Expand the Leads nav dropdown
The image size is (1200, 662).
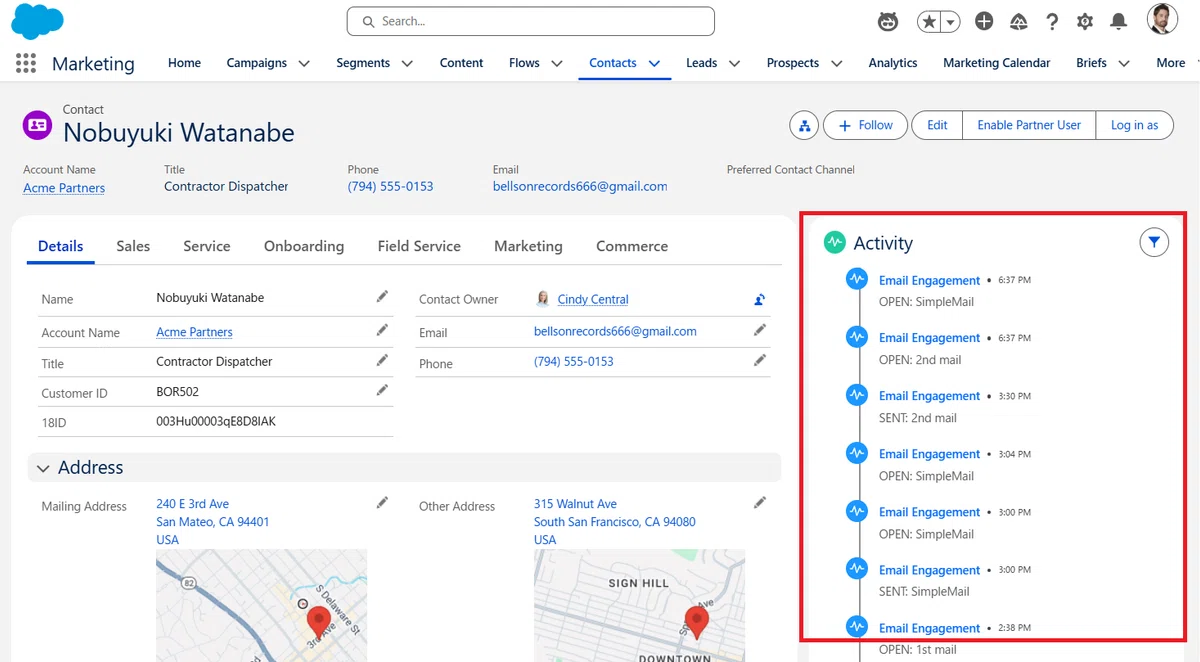[x=735, y=63]
